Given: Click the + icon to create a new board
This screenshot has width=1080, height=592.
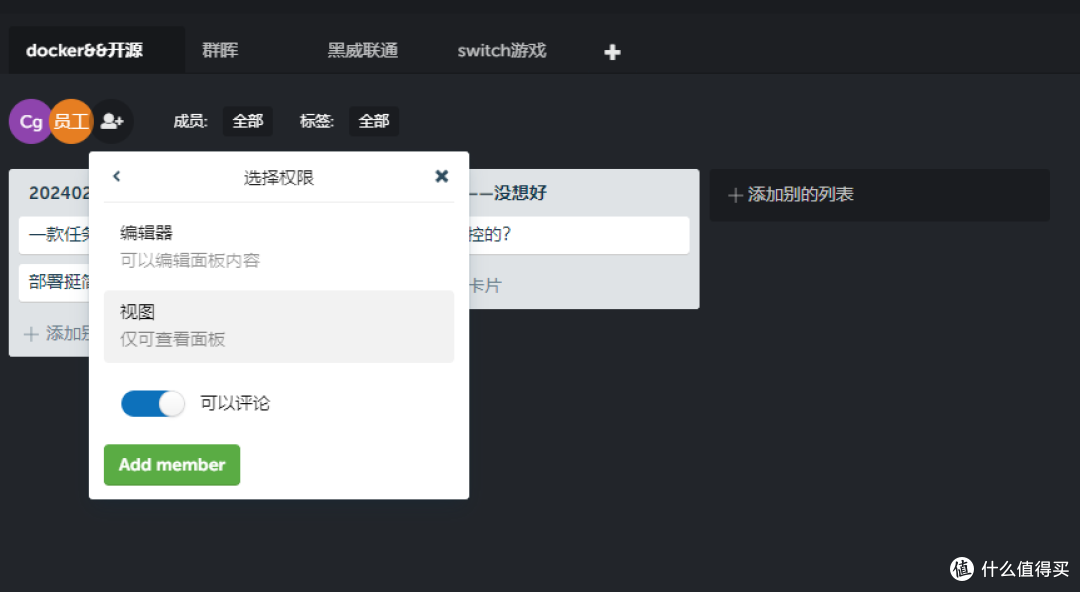Looking at the screenshot, I should pyautogui.click(x=611, y=51).
